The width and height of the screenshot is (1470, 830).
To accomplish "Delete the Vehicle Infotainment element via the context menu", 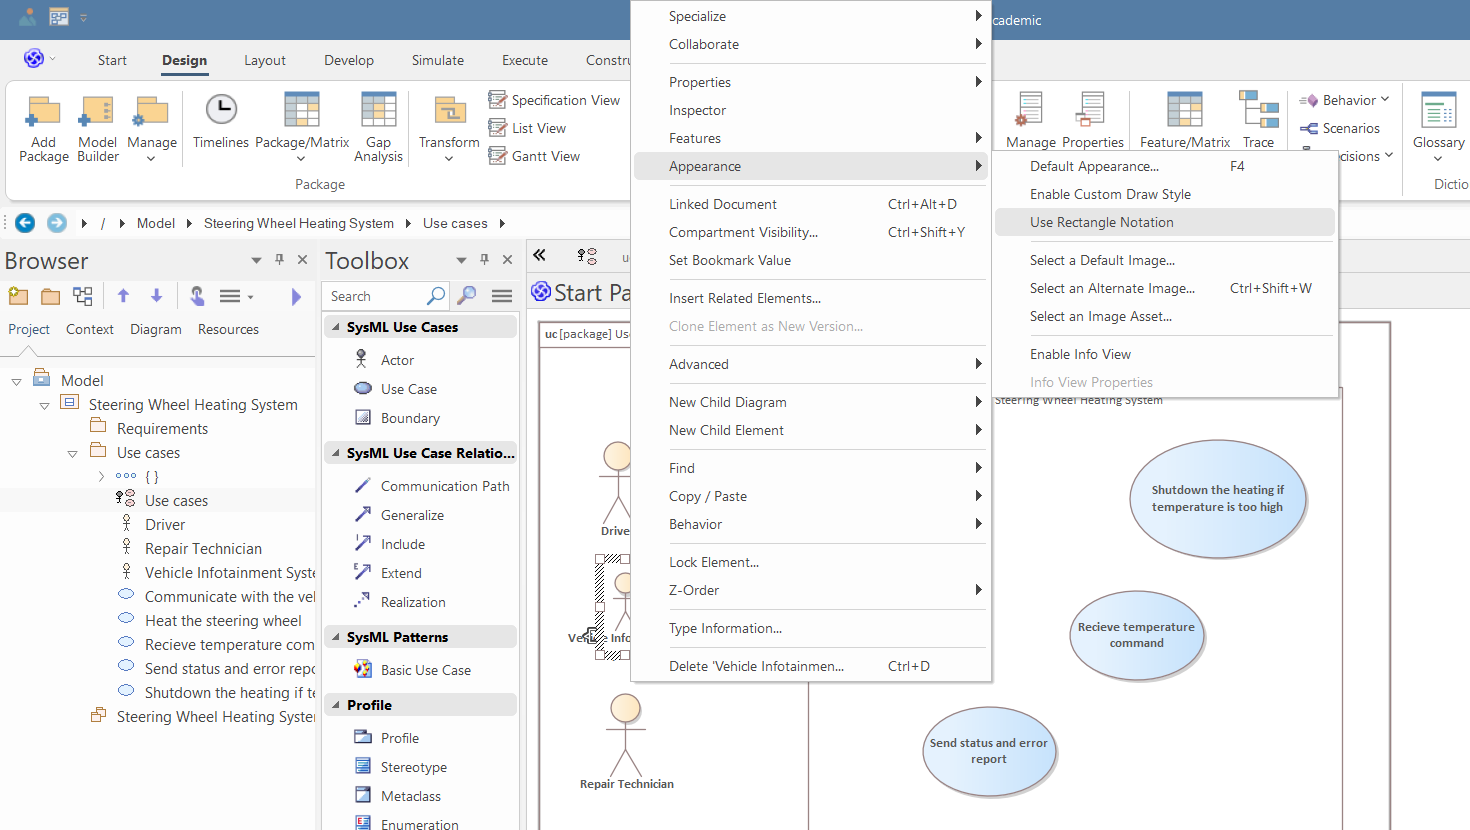I will [x=811, y=666].
